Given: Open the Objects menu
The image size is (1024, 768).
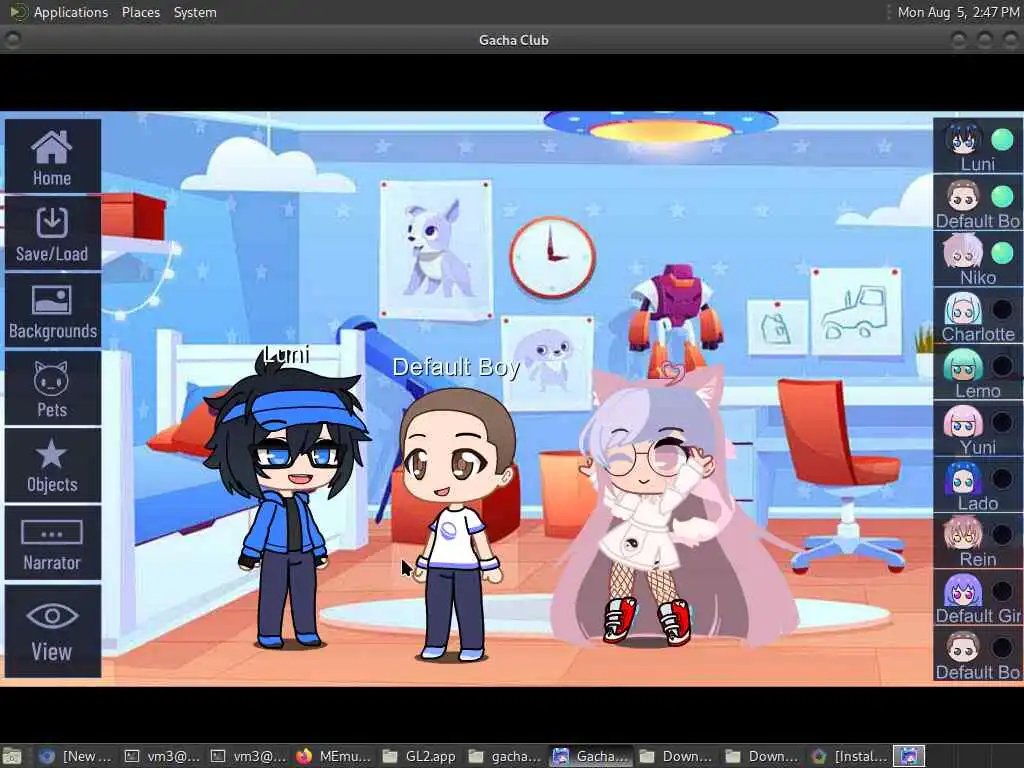Looking at the screenshot, I should point(52,466).
